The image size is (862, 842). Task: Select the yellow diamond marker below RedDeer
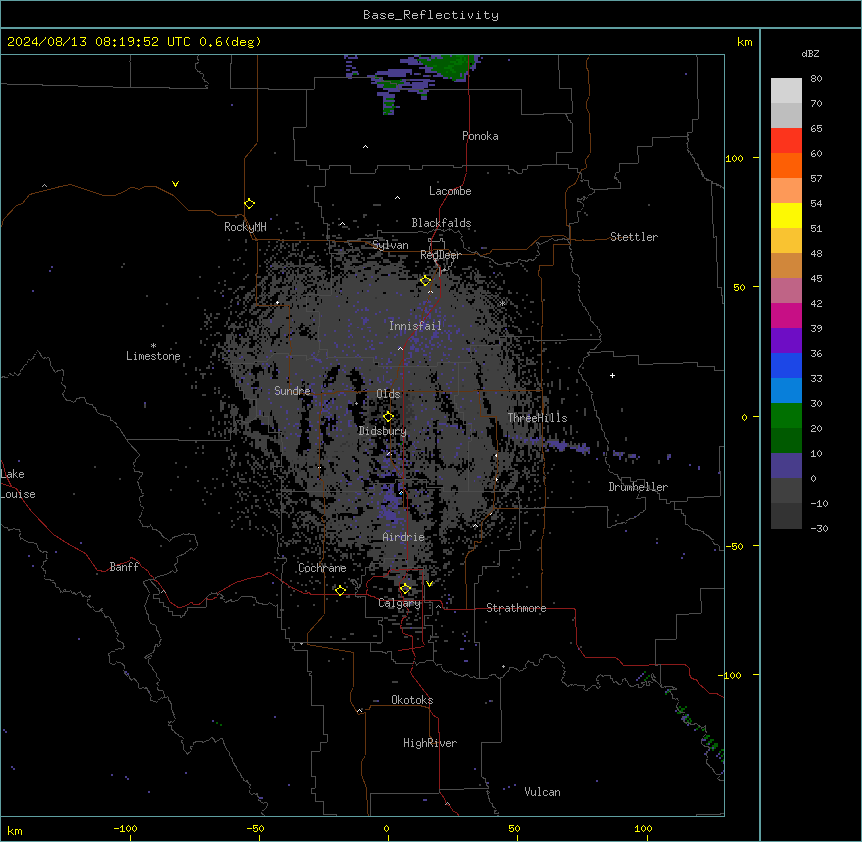426,281
